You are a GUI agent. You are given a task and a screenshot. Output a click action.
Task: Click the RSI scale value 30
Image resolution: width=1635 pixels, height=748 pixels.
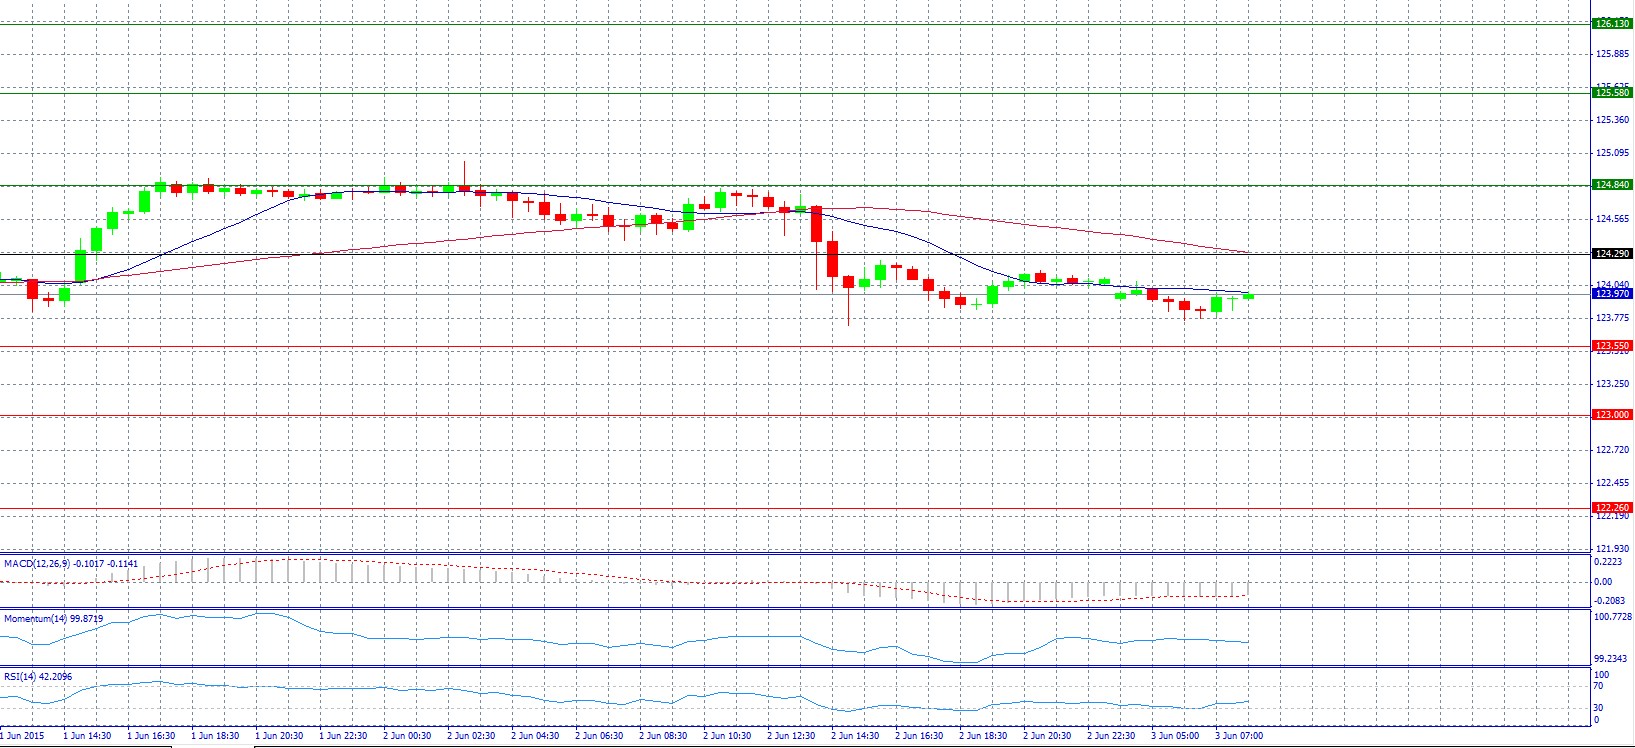pos(1598,708)
